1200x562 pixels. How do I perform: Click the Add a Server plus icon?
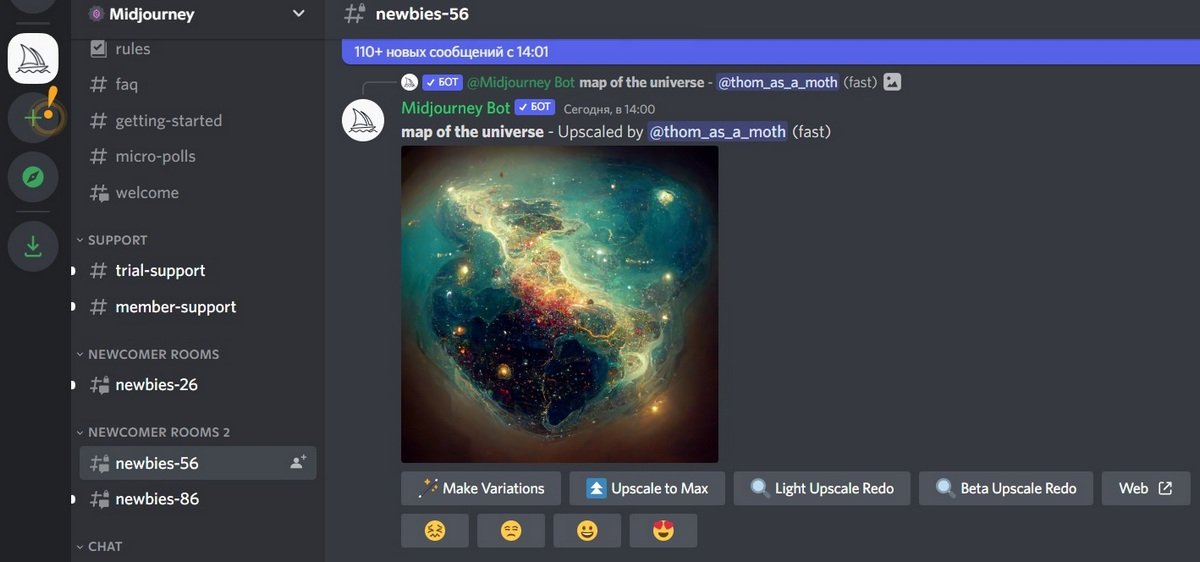tap(33, 118)
